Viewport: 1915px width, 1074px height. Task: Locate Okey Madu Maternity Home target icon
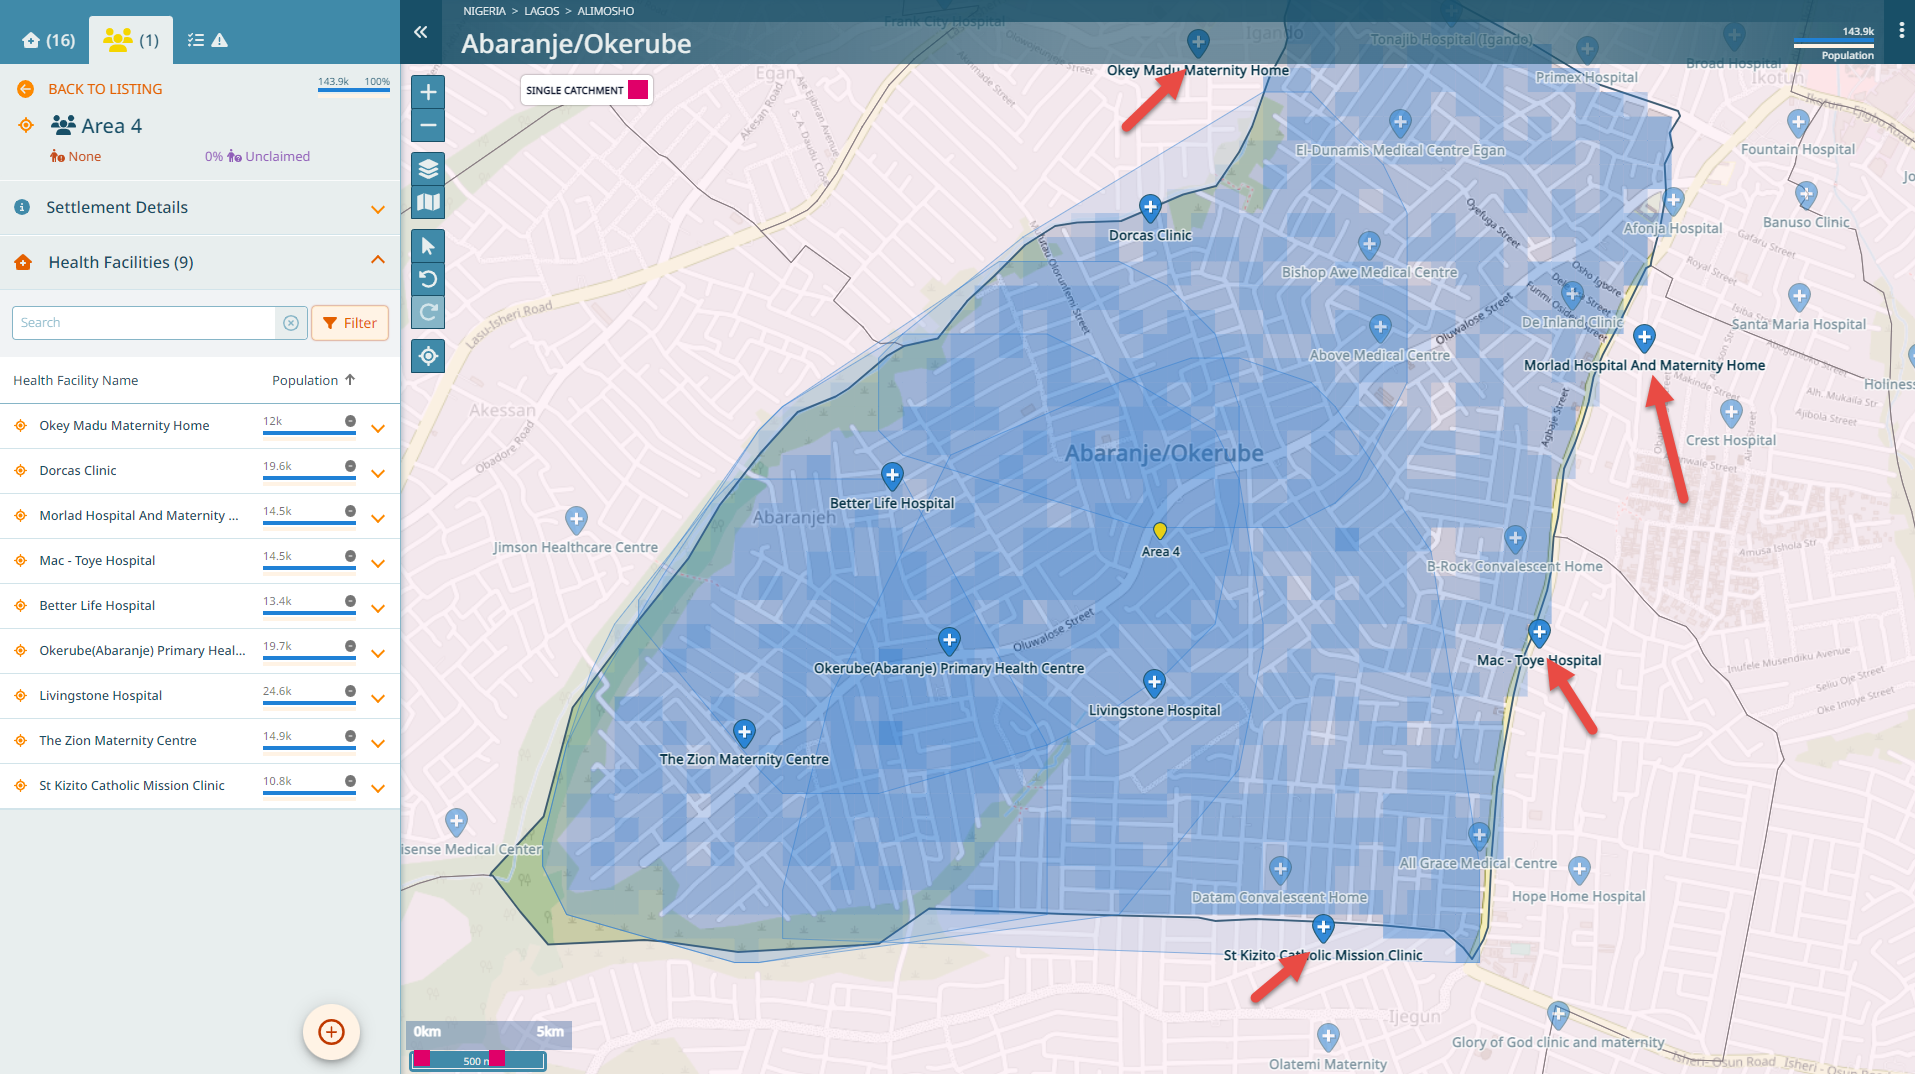click(x=20, y=426)
